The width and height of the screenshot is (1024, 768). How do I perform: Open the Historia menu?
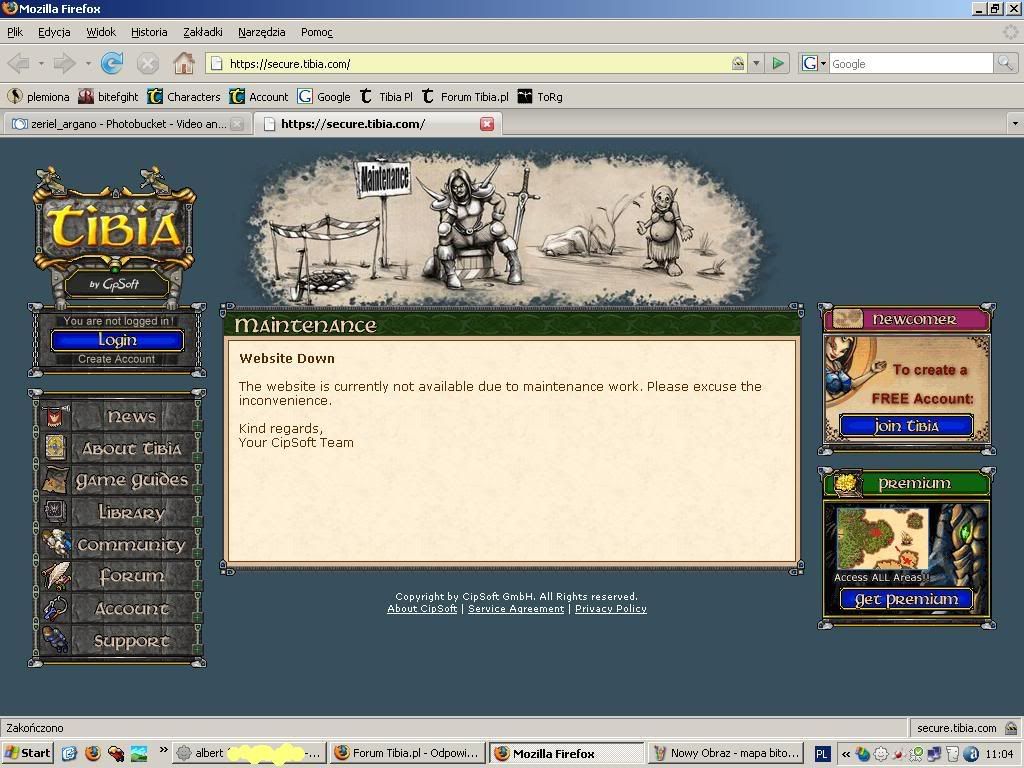pyautogui.click(x=149, y=32)
